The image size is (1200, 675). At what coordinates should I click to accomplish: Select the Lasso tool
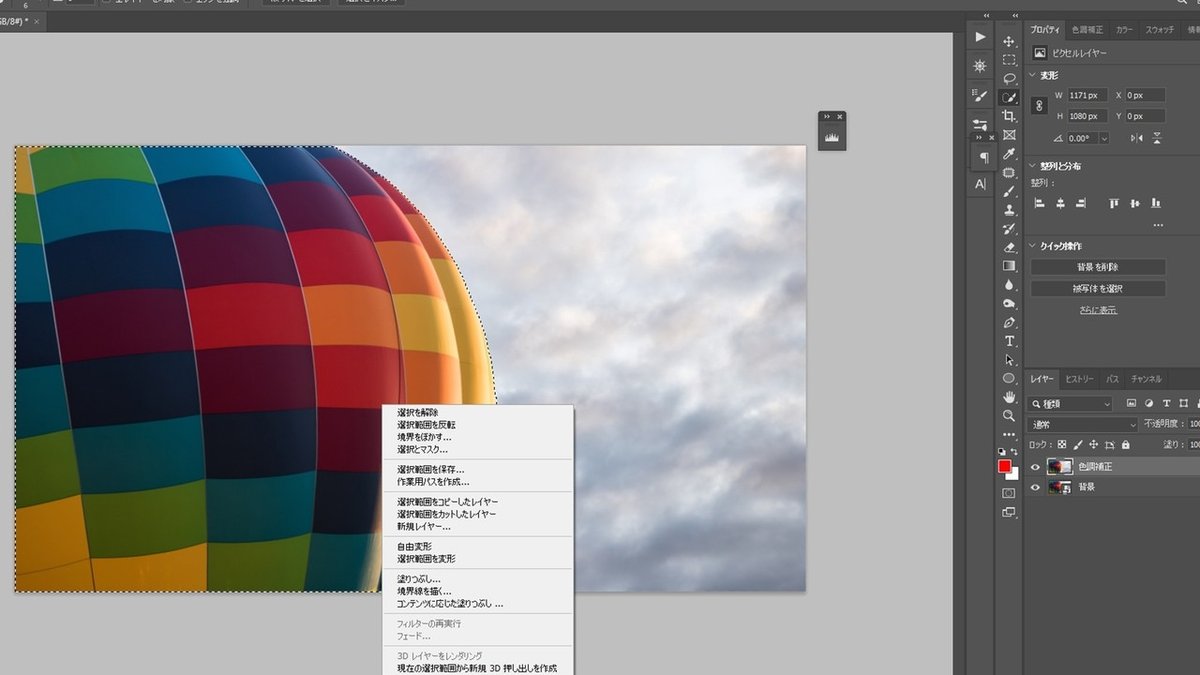tap(1009, 79)
